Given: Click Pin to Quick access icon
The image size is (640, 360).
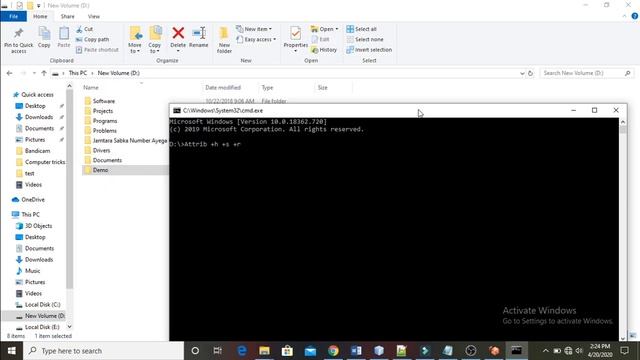Looking at the screenshot, I should [x=18, y=33].
